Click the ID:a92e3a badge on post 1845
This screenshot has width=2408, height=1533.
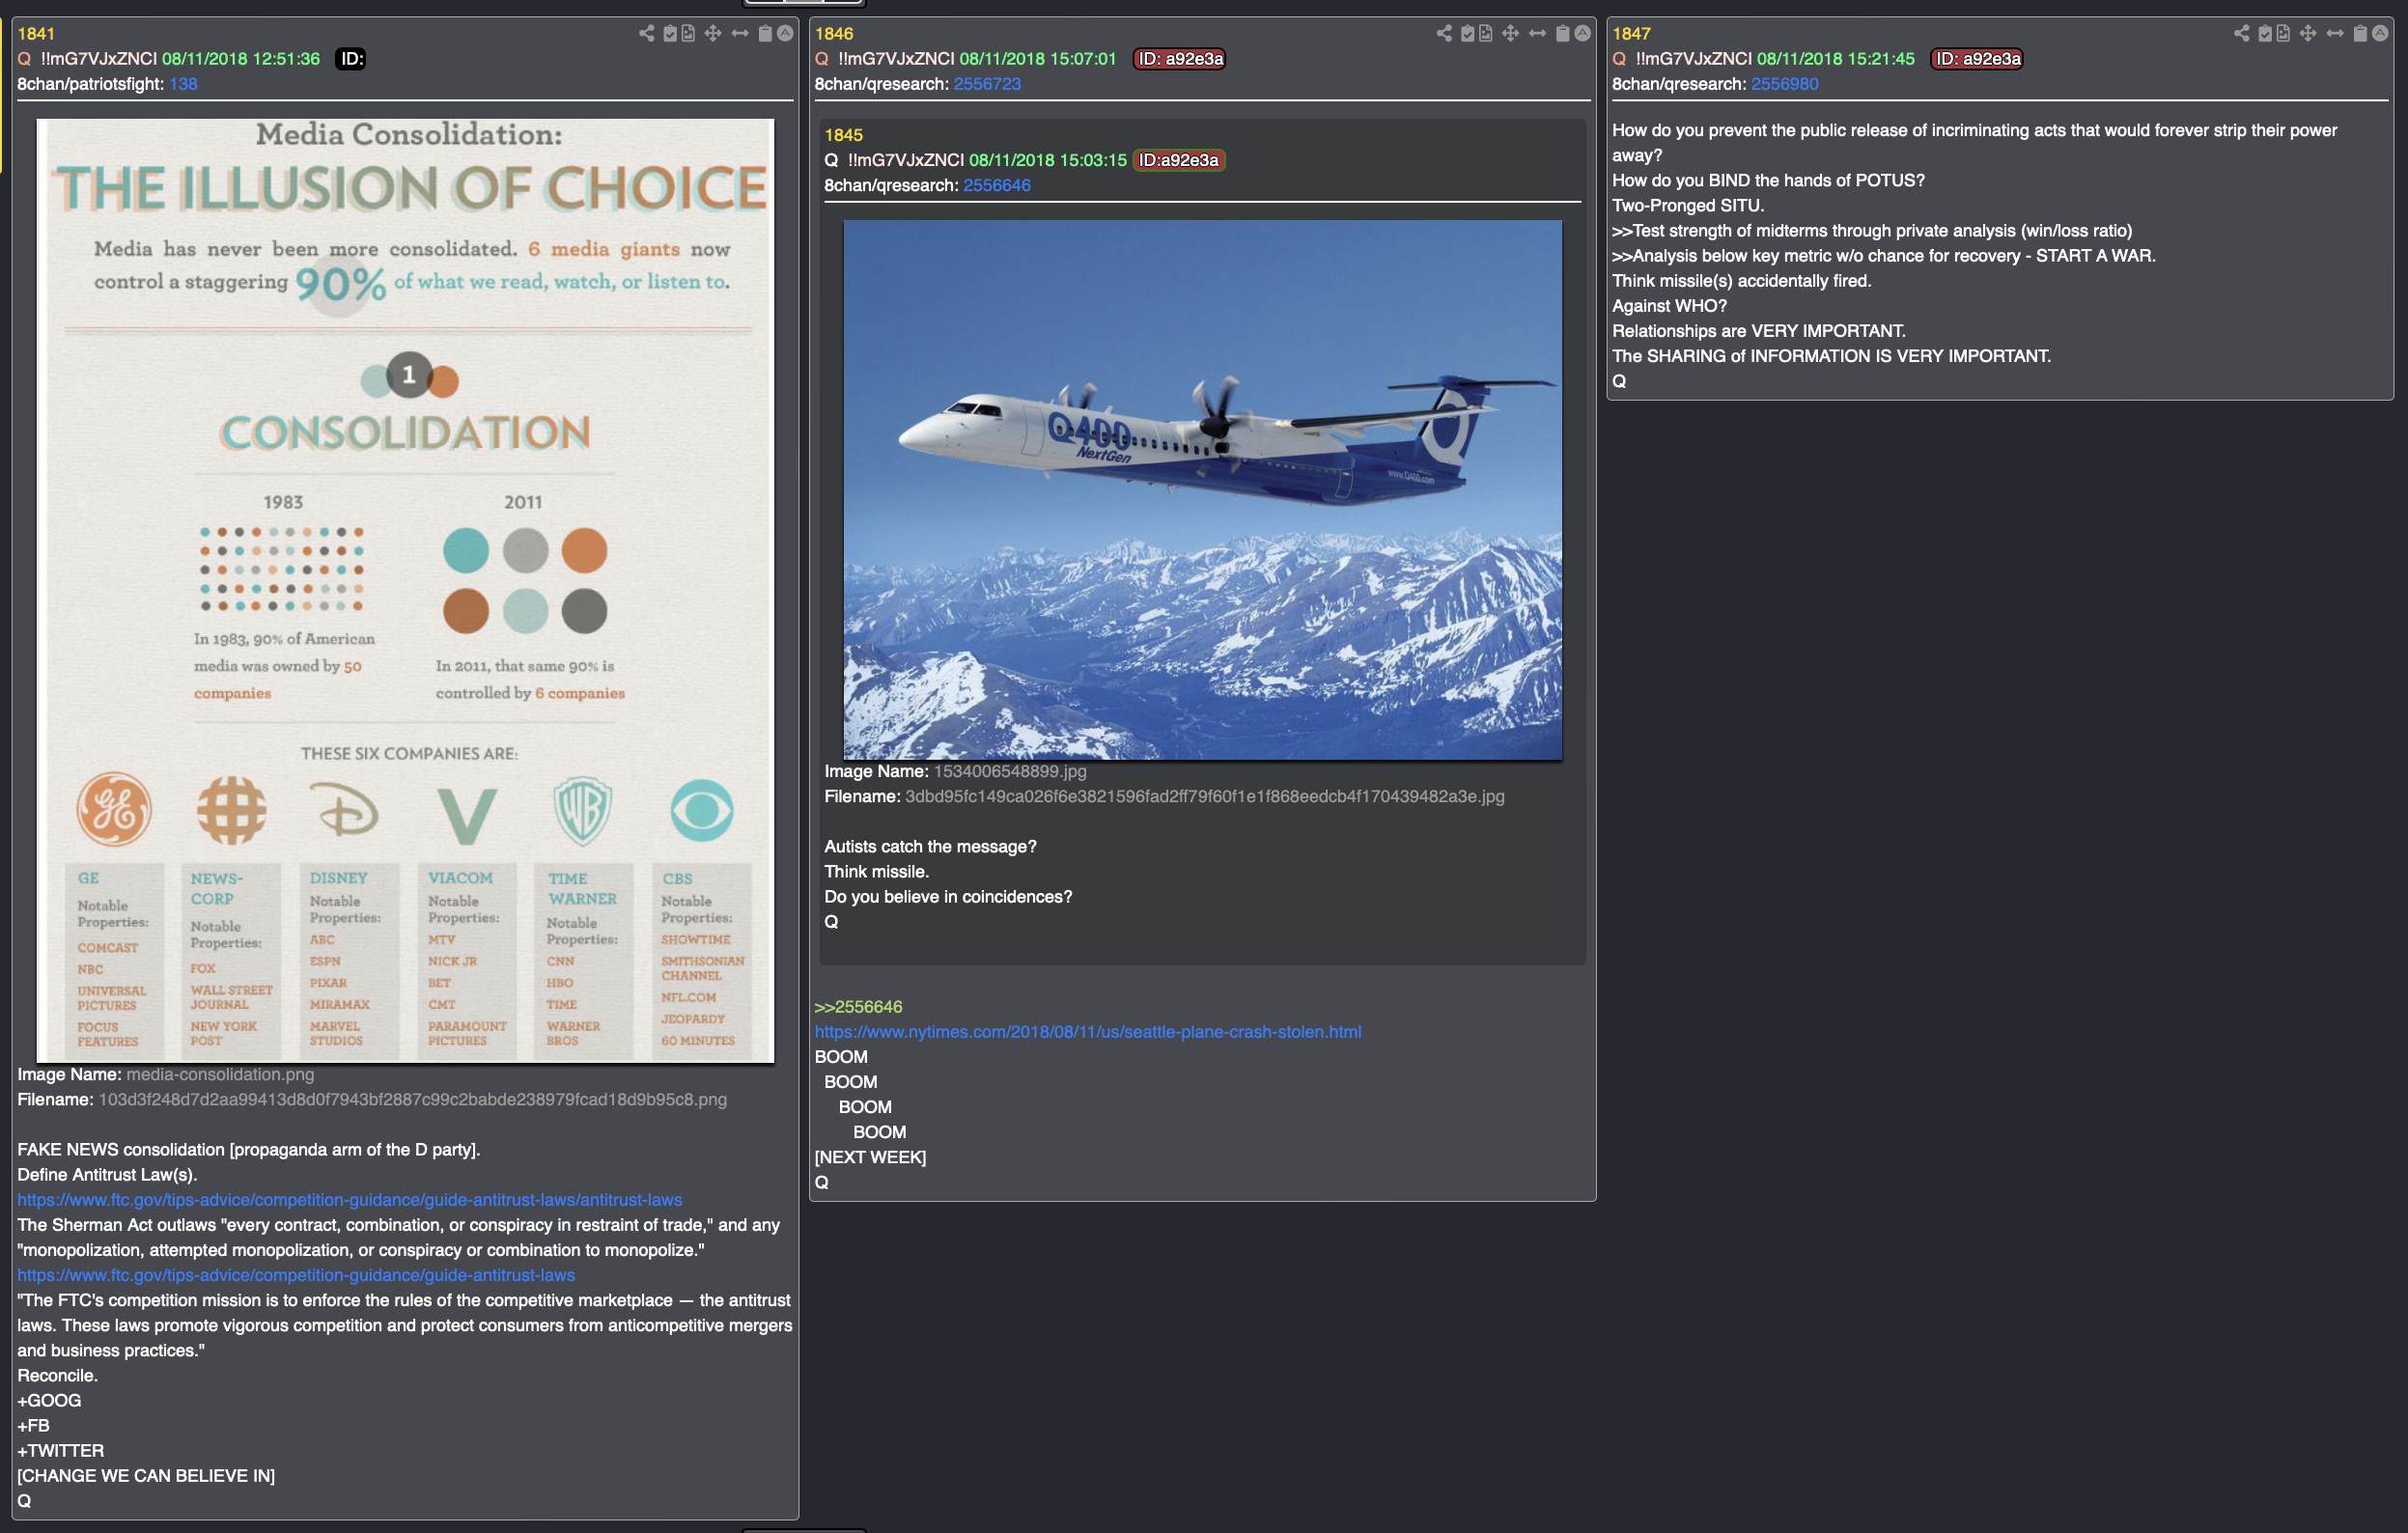pyautogui.click(x=1179, y=160)
